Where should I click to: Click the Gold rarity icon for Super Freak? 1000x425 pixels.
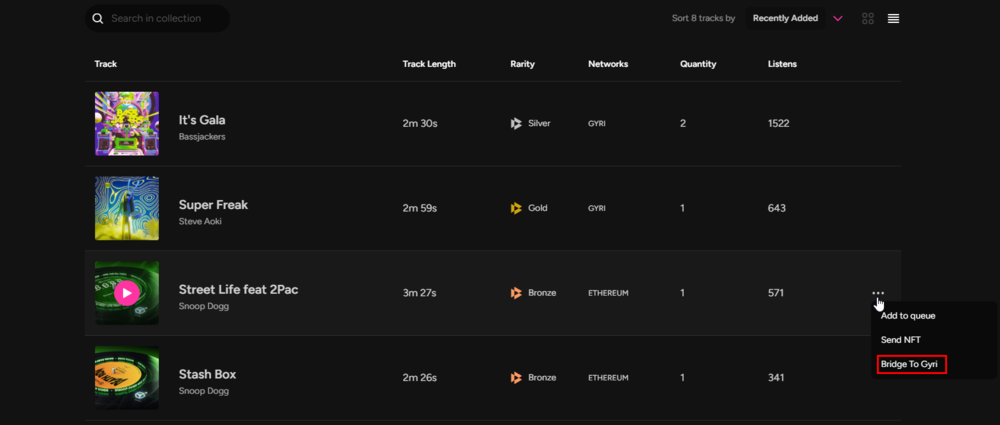click(x=516, y=208)
